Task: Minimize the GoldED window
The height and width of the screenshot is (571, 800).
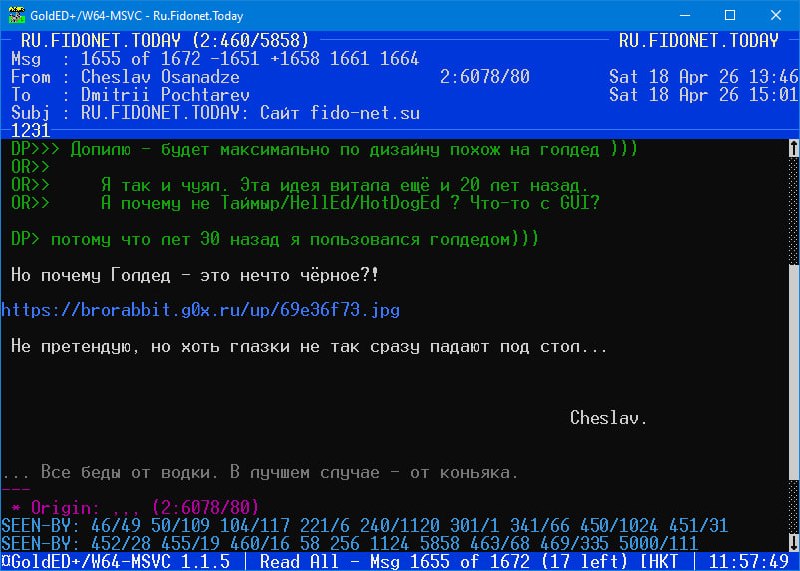Action: click(682, 15)
